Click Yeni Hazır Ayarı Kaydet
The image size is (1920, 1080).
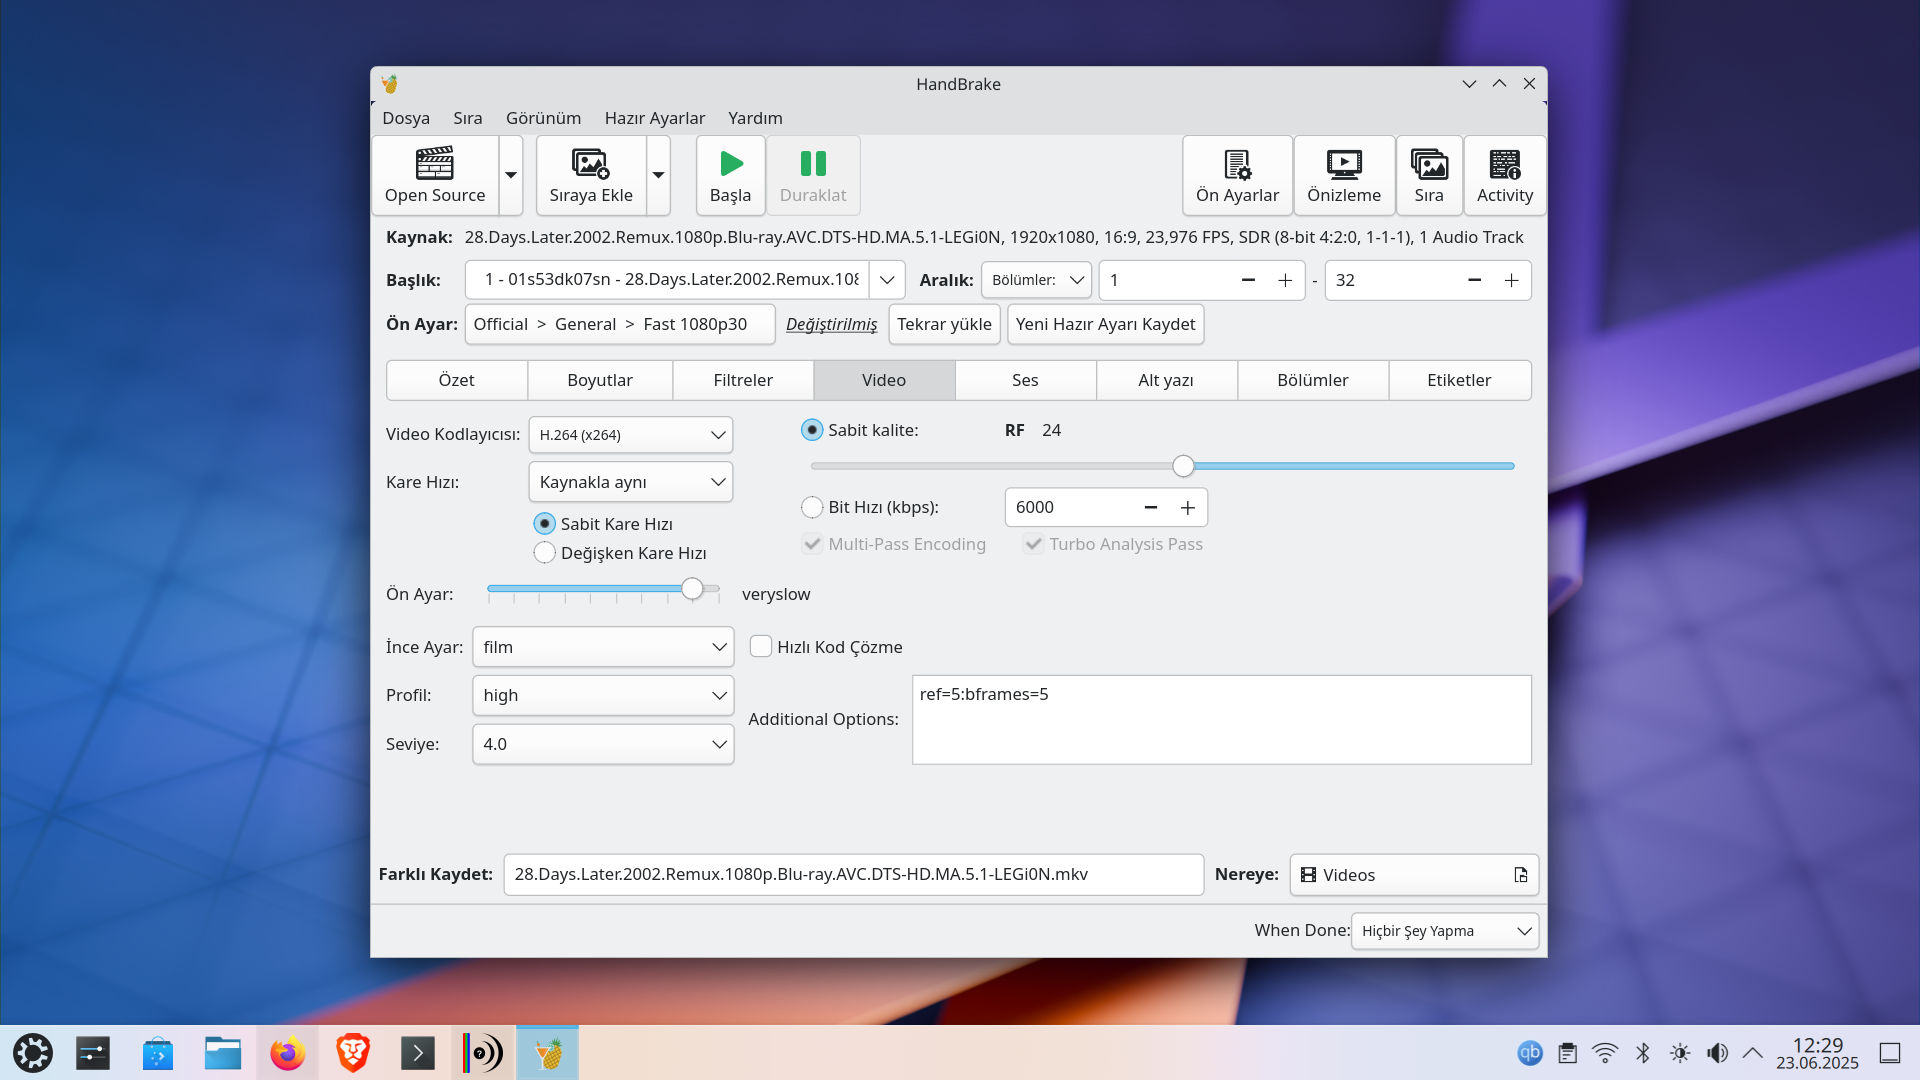1105,324
